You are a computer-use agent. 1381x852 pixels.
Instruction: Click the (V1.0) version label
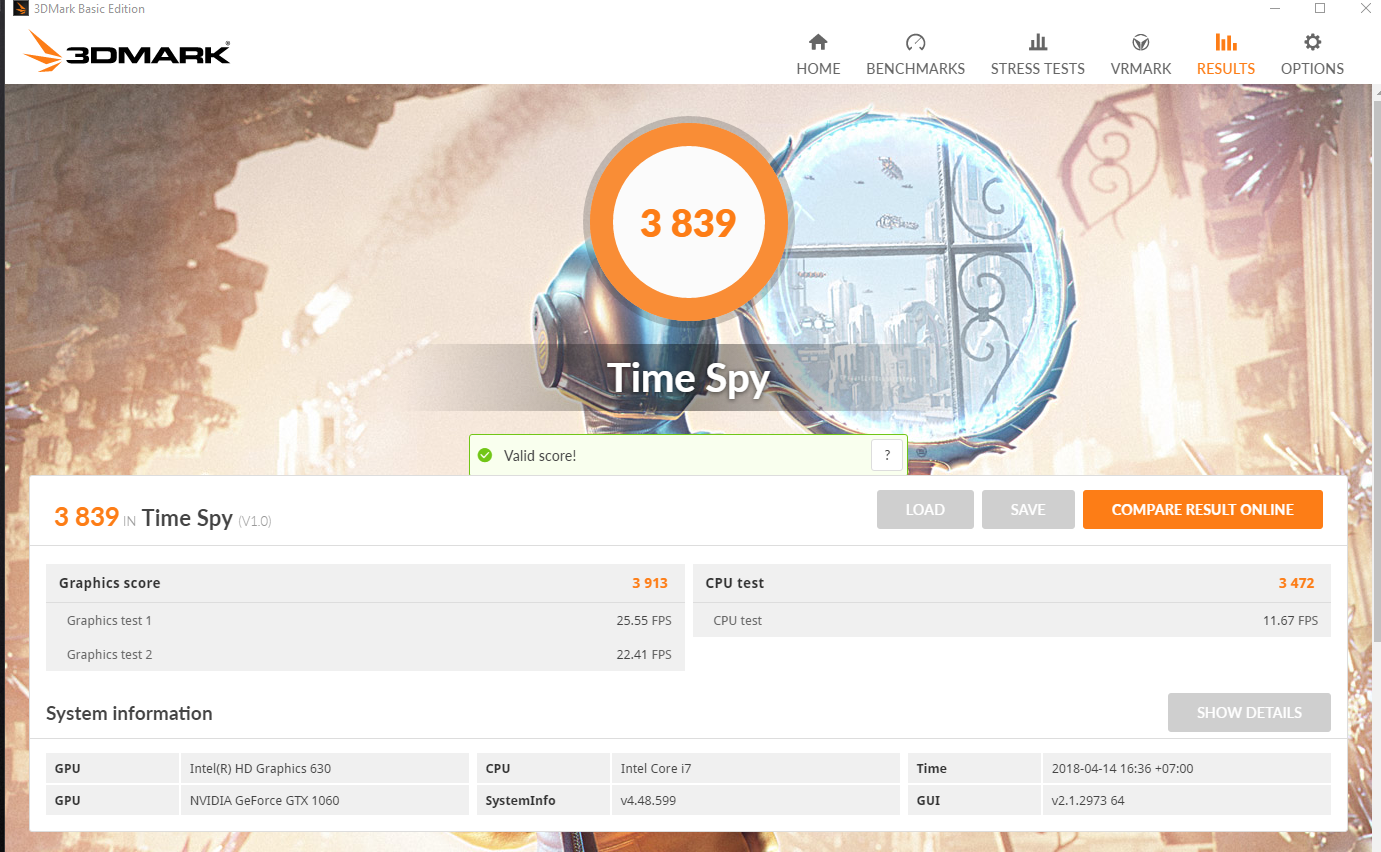(x=255, y=521)
